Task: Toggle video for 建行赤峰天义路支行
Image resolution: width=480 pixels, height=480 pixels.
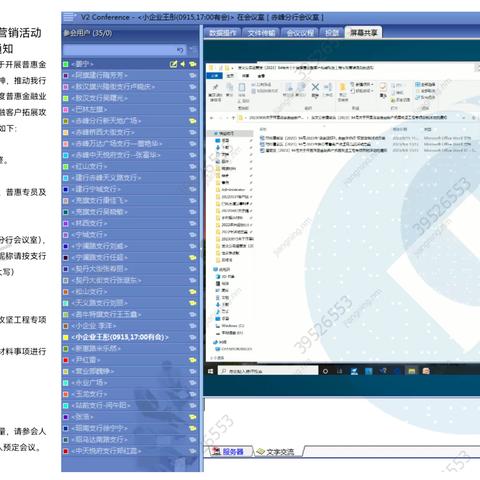Action: point(193,178)
